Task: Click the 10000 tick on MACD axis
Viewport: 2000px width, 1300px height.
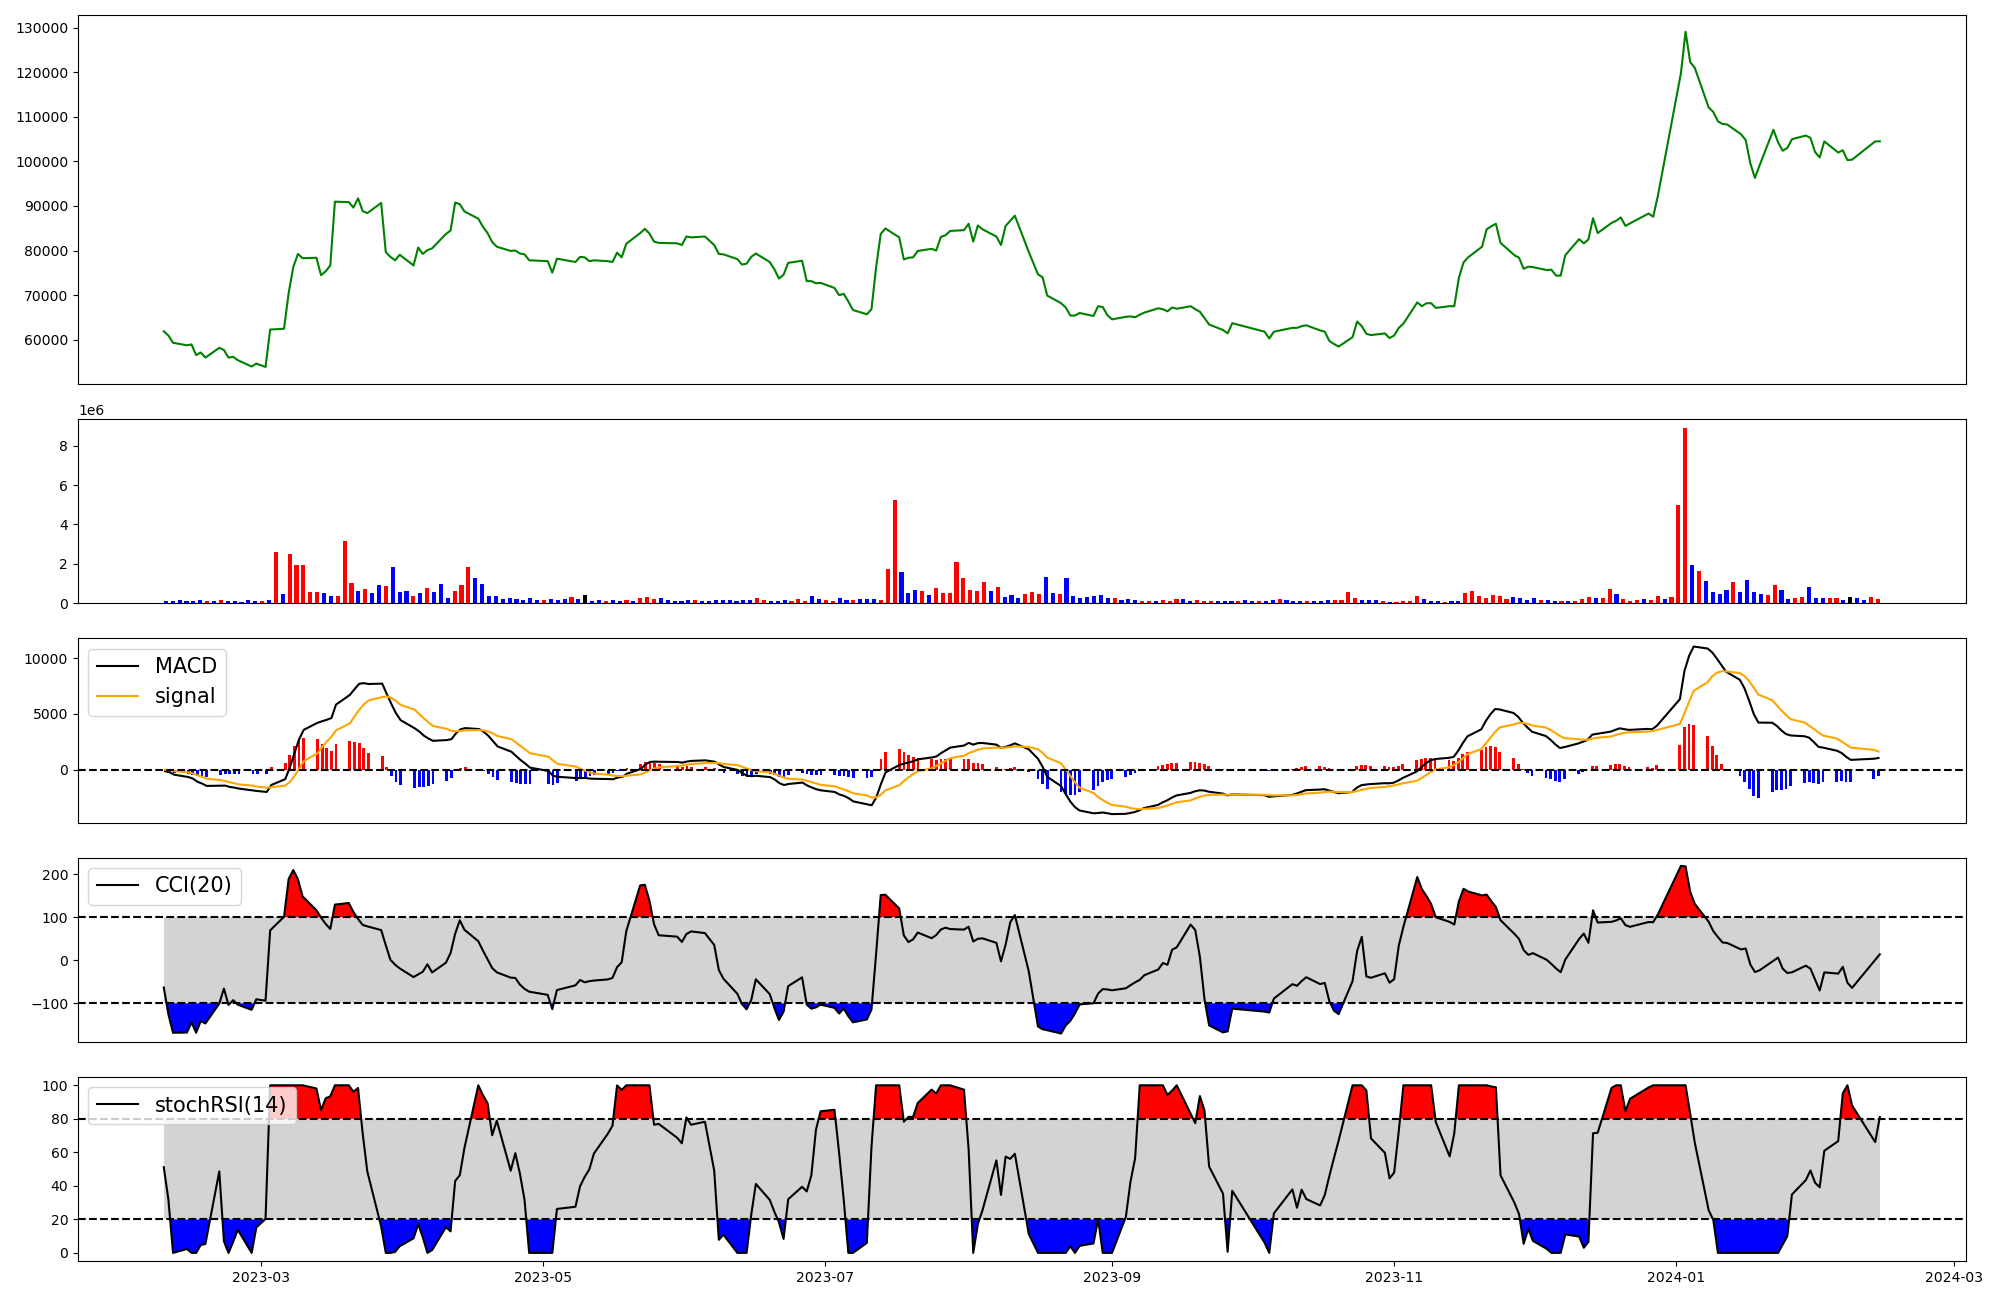Action: click(46, 659)
